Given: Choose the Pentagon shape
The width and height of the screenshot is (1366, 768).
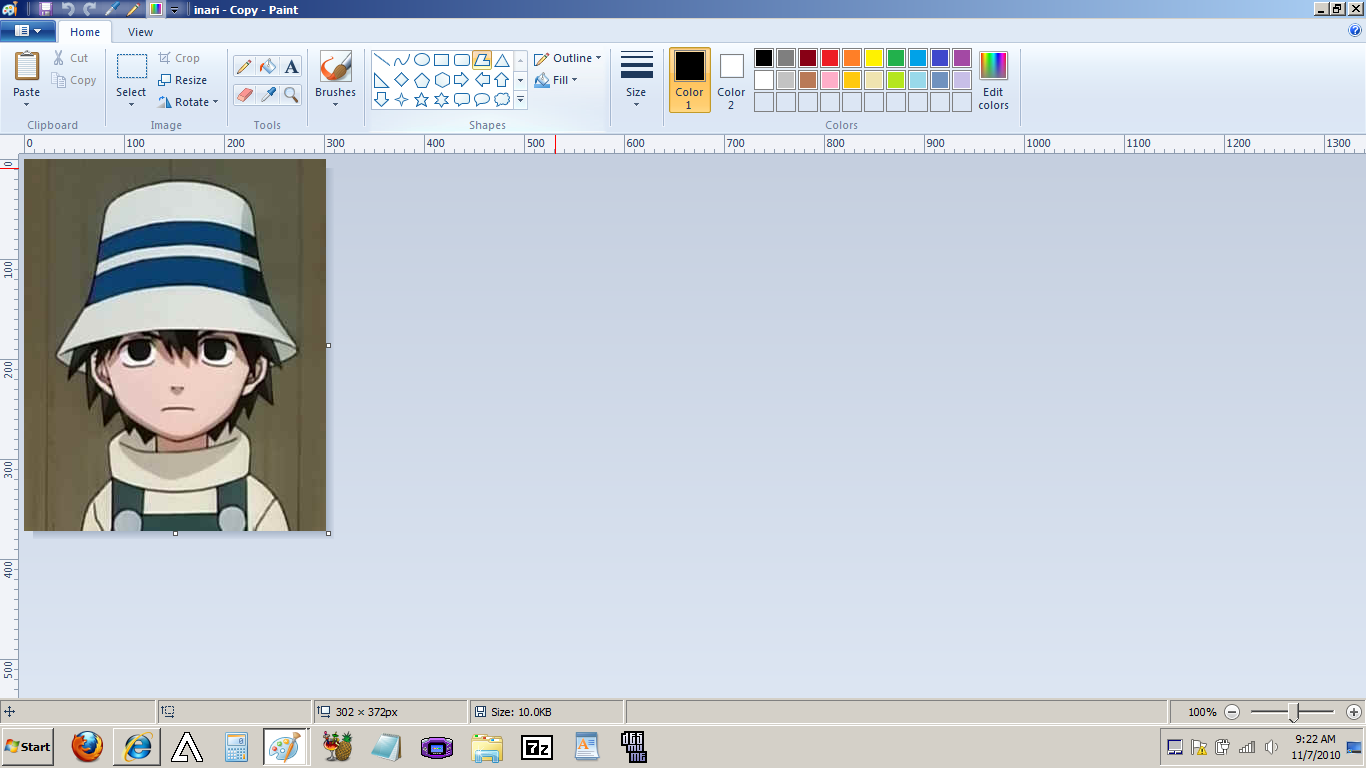Looking at the screenshot, I should (x=421, y=80).
